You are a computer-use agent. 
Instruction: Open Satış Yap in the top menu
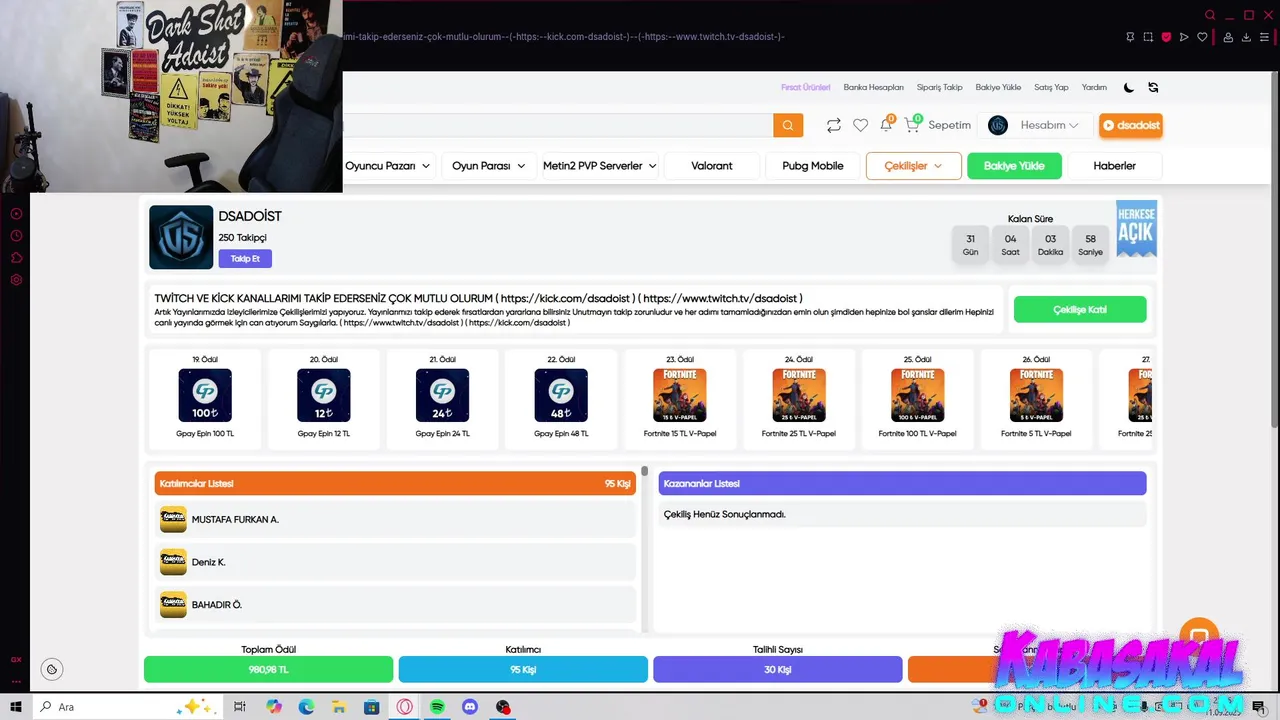[1051, 87]
